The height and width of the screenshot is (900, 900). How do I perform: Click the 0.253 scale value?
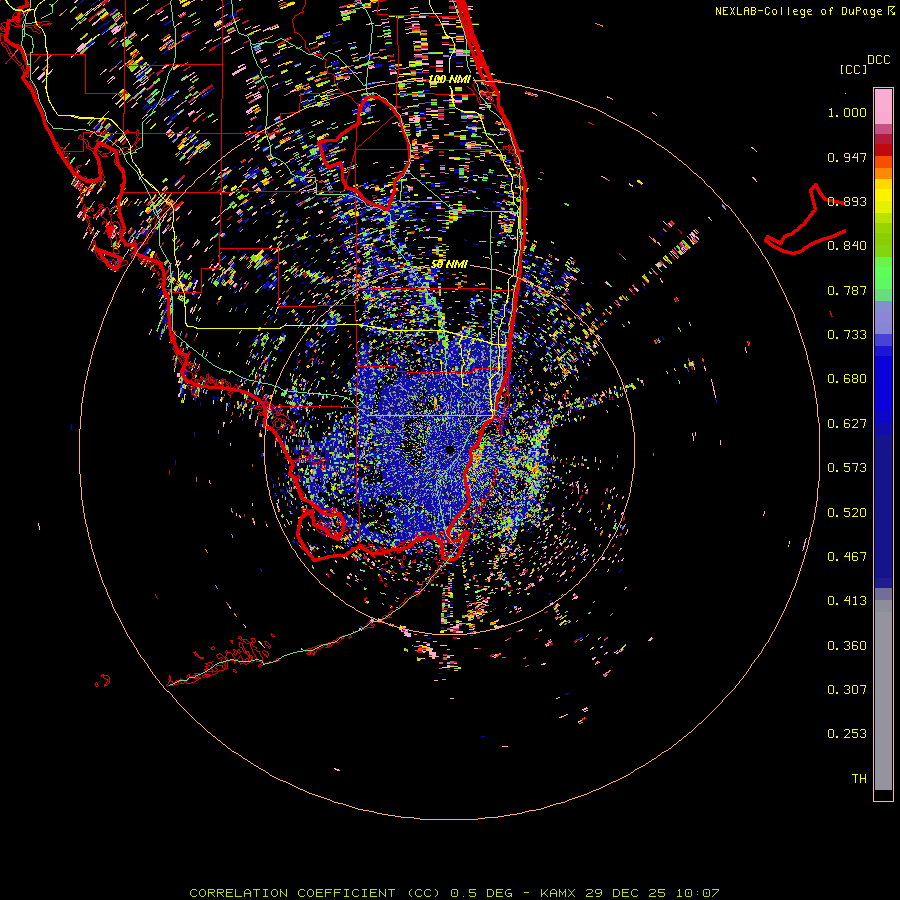click(x=847, y=734)
